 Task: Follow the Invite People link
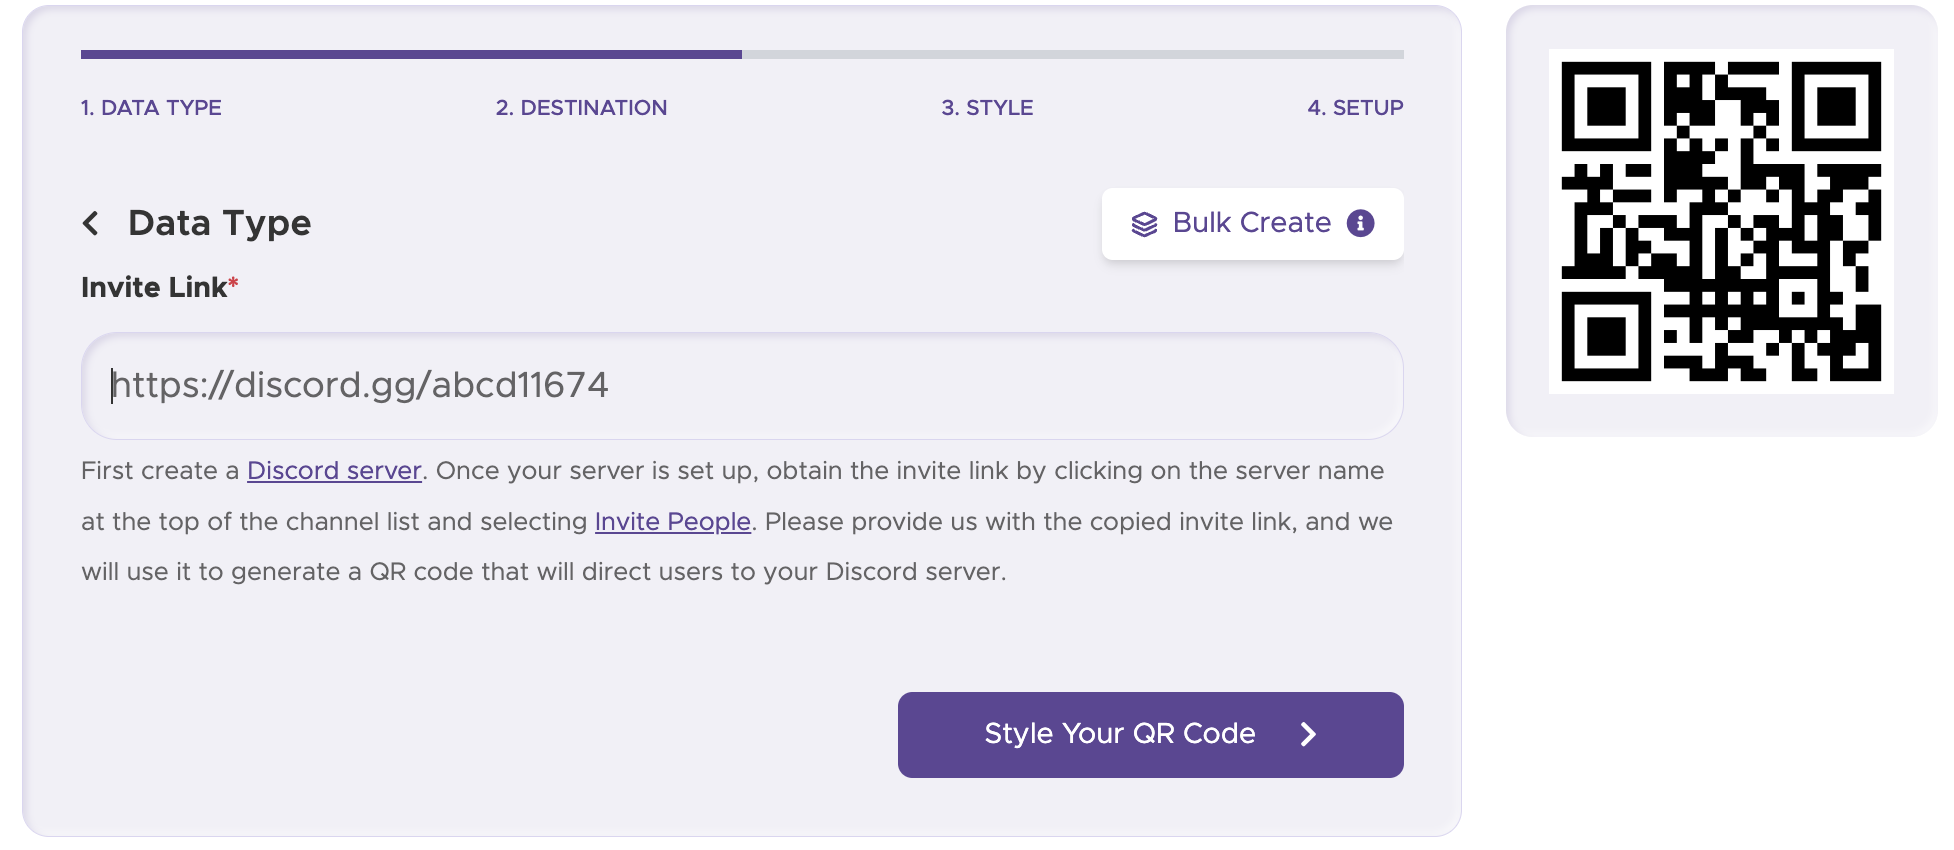click(x=672, y=522)
